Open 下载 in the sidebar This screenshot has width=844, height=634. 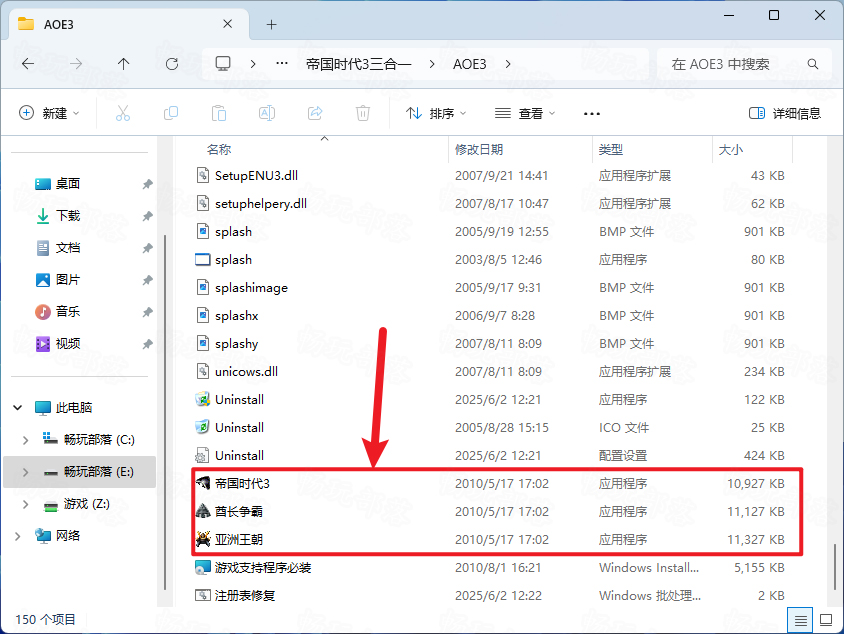coord(68,216)
